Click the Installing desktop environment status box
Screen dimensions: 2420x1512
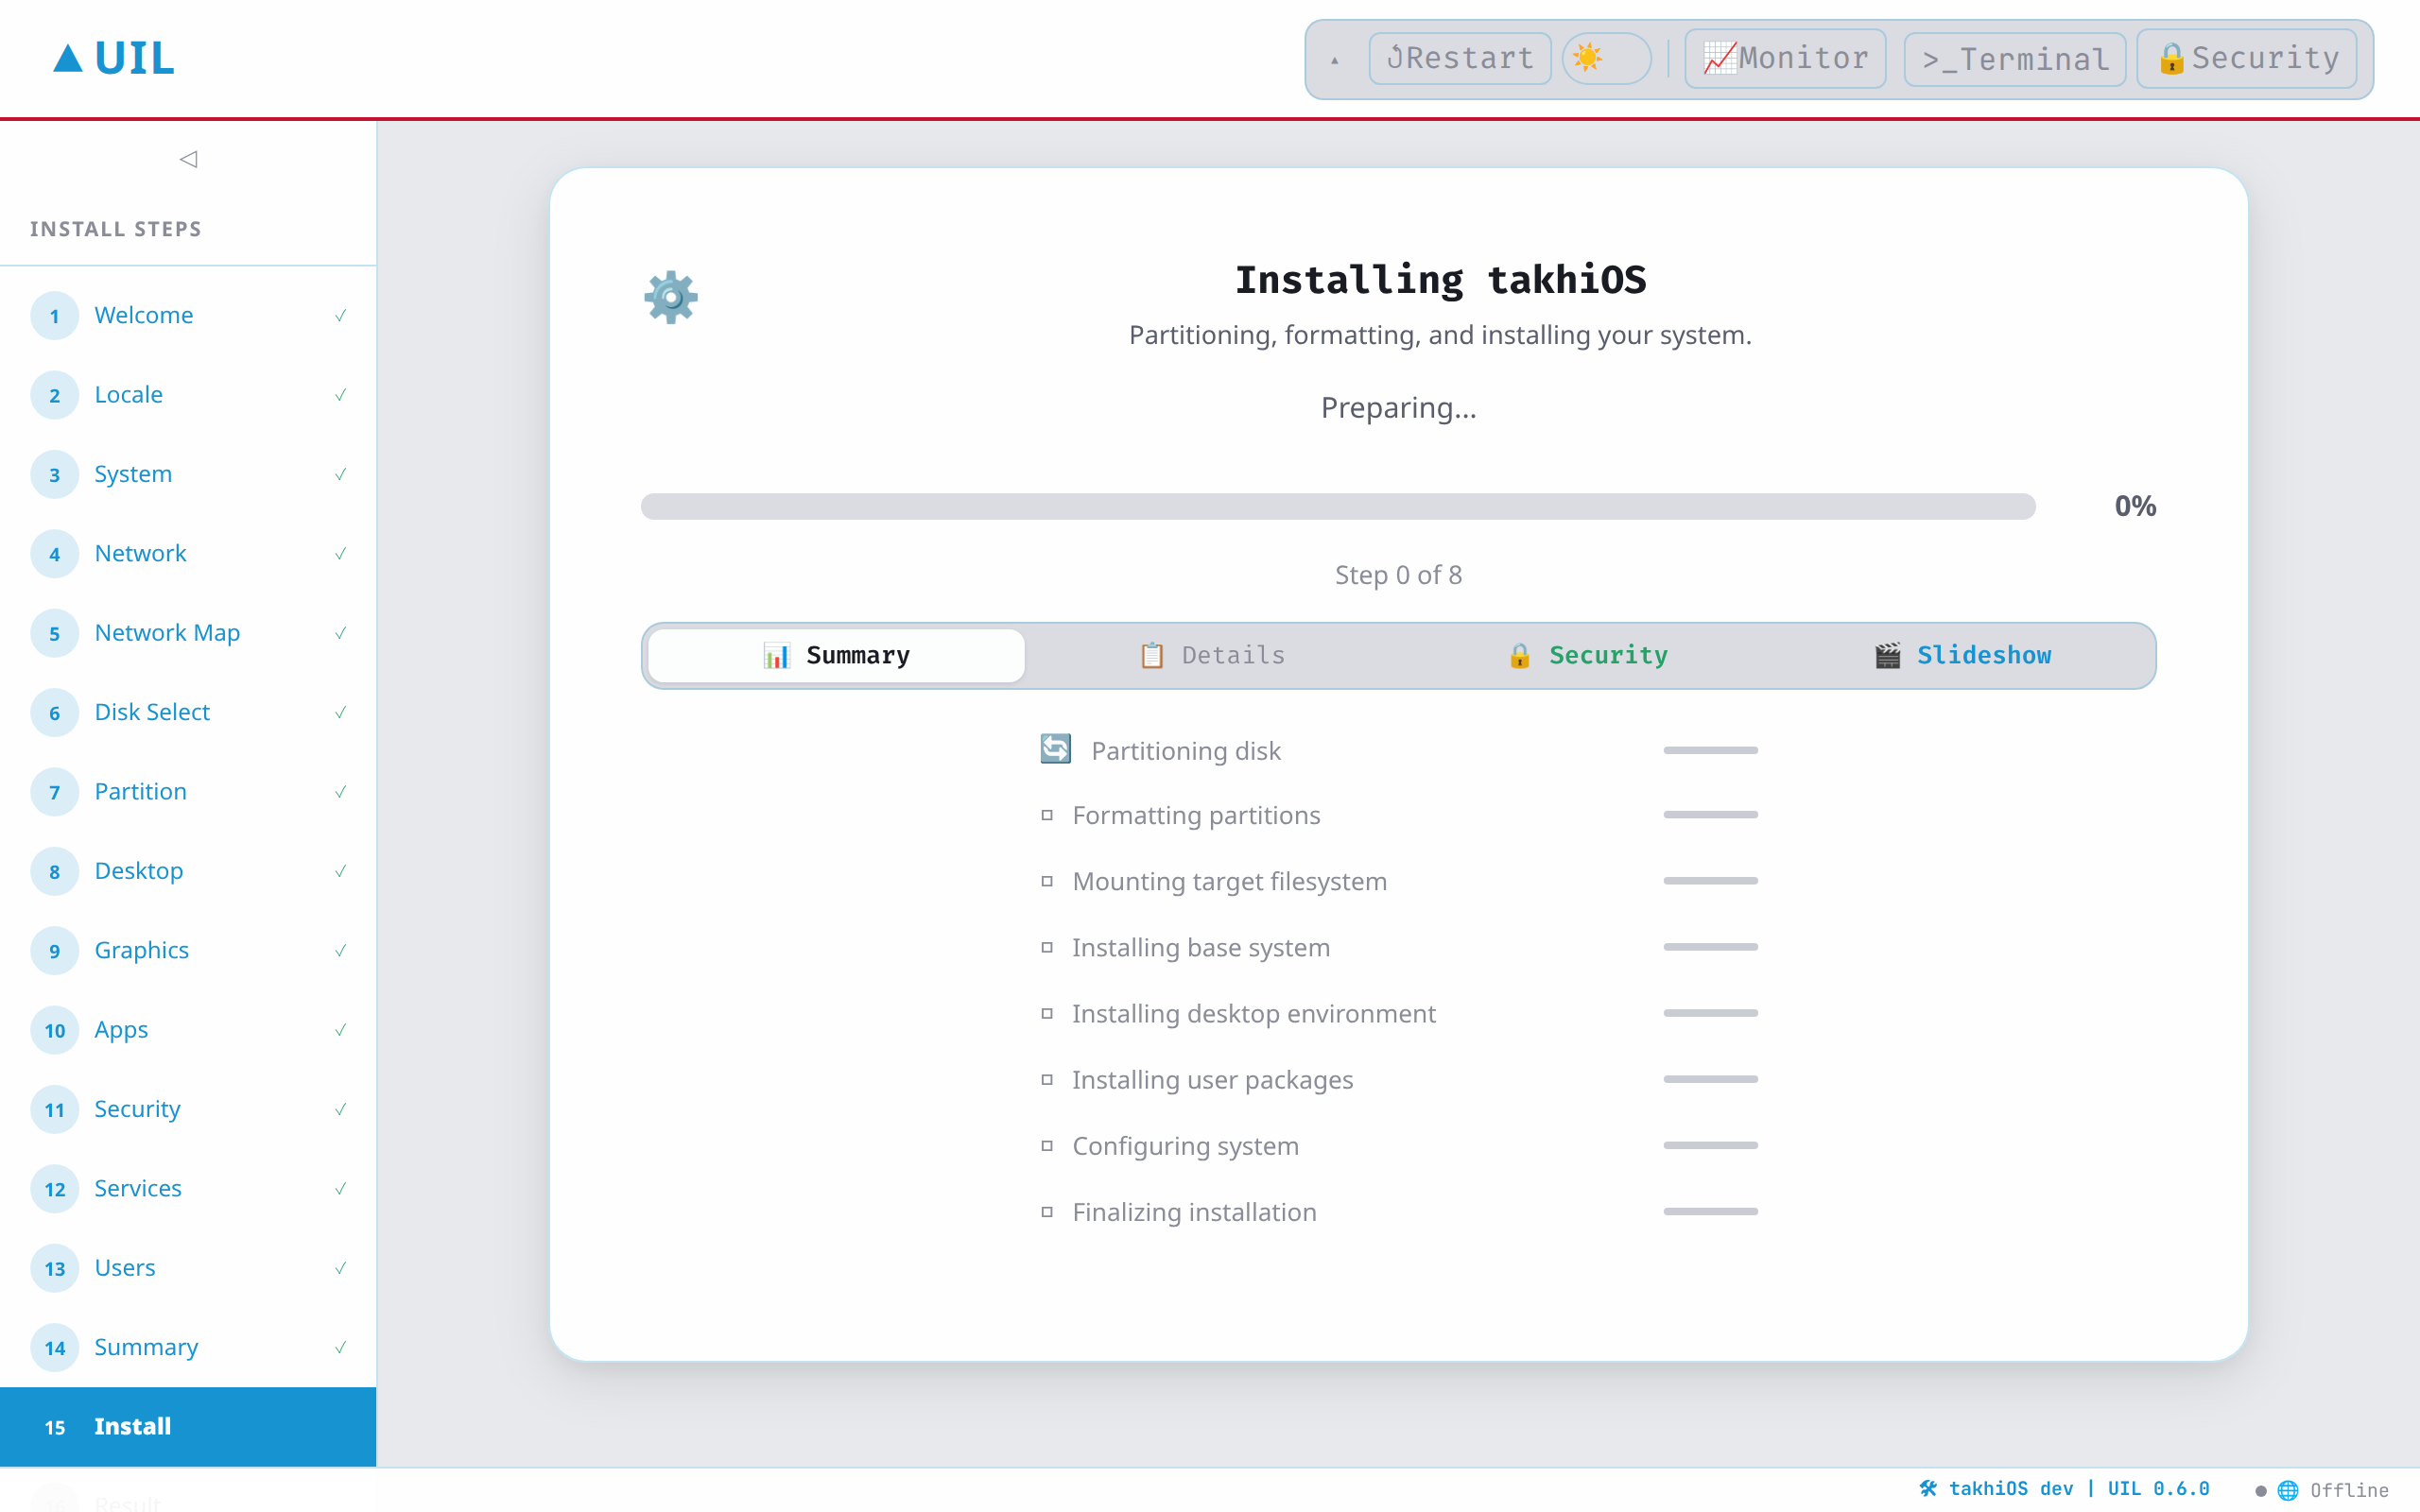coord(1047,1013)
